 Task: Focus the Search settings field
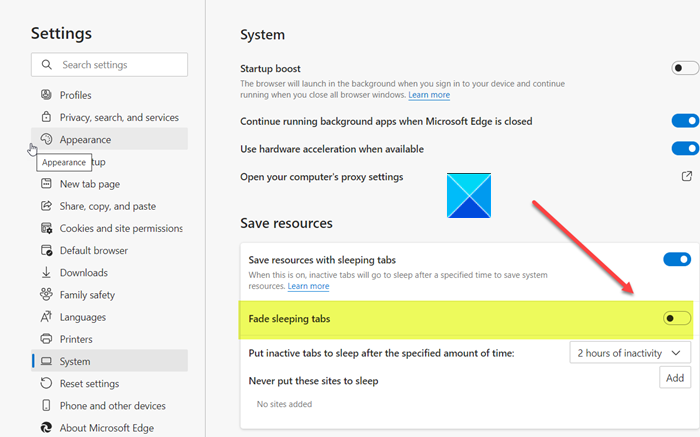[109, 65]
